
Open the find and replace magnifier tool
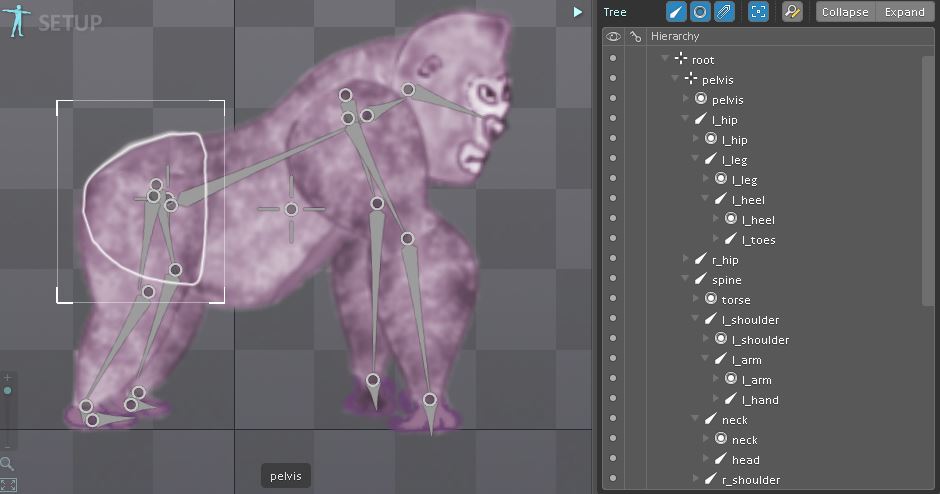coord(793,12)
